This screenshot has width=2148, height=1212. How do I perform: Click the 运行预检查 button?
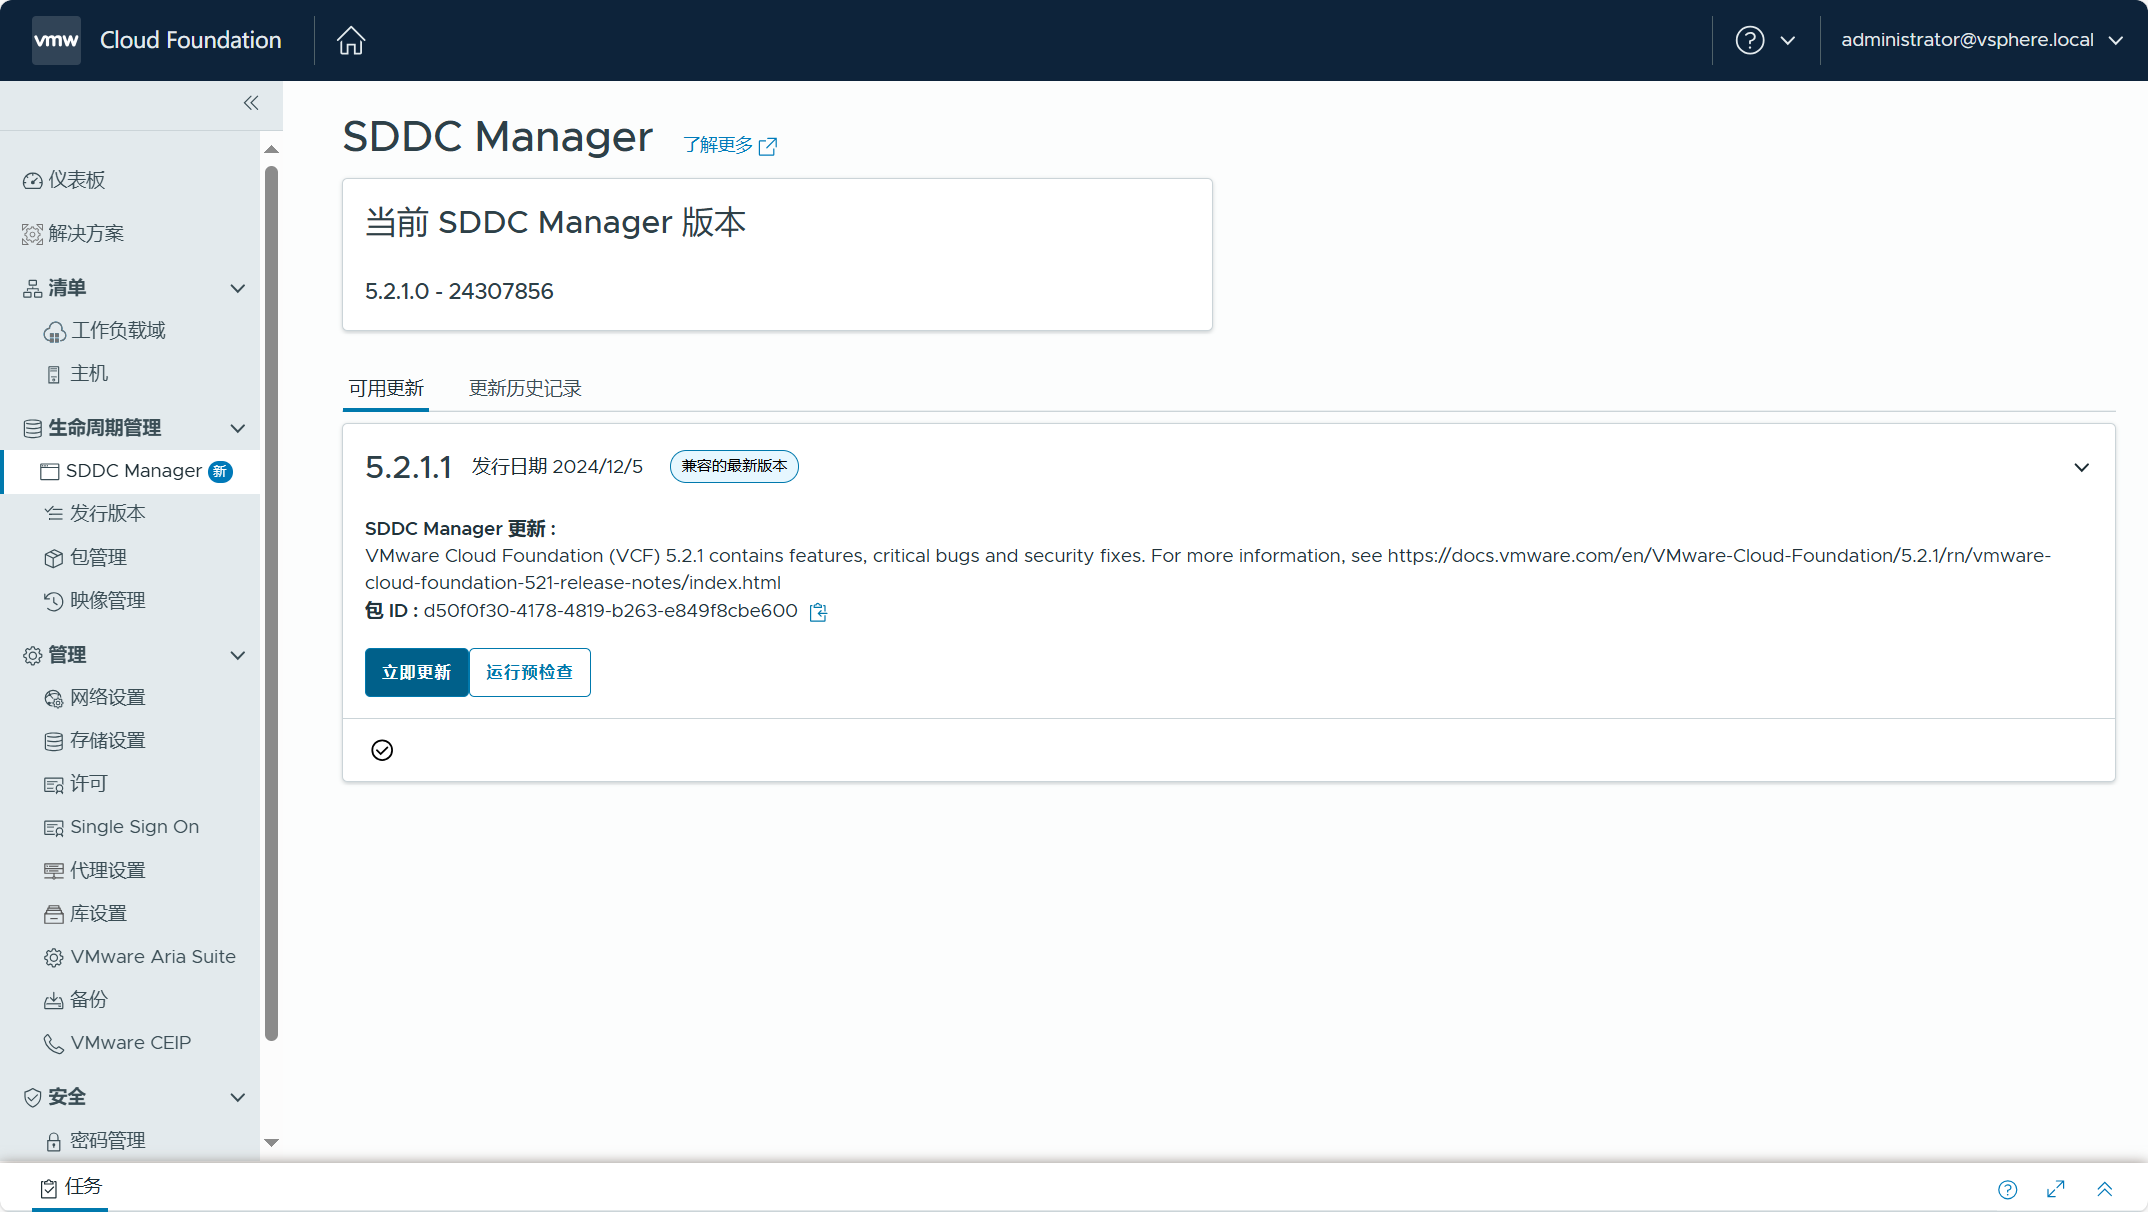coord(529,672)
